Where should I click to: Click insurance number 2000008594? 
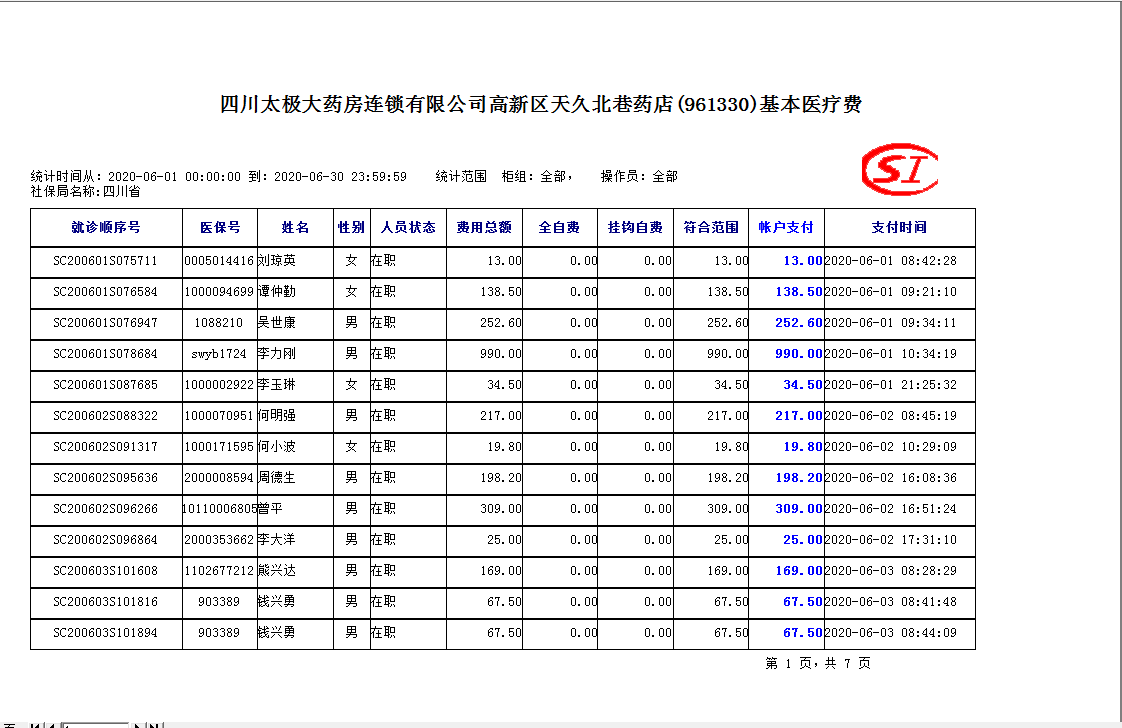coord(219,477)
